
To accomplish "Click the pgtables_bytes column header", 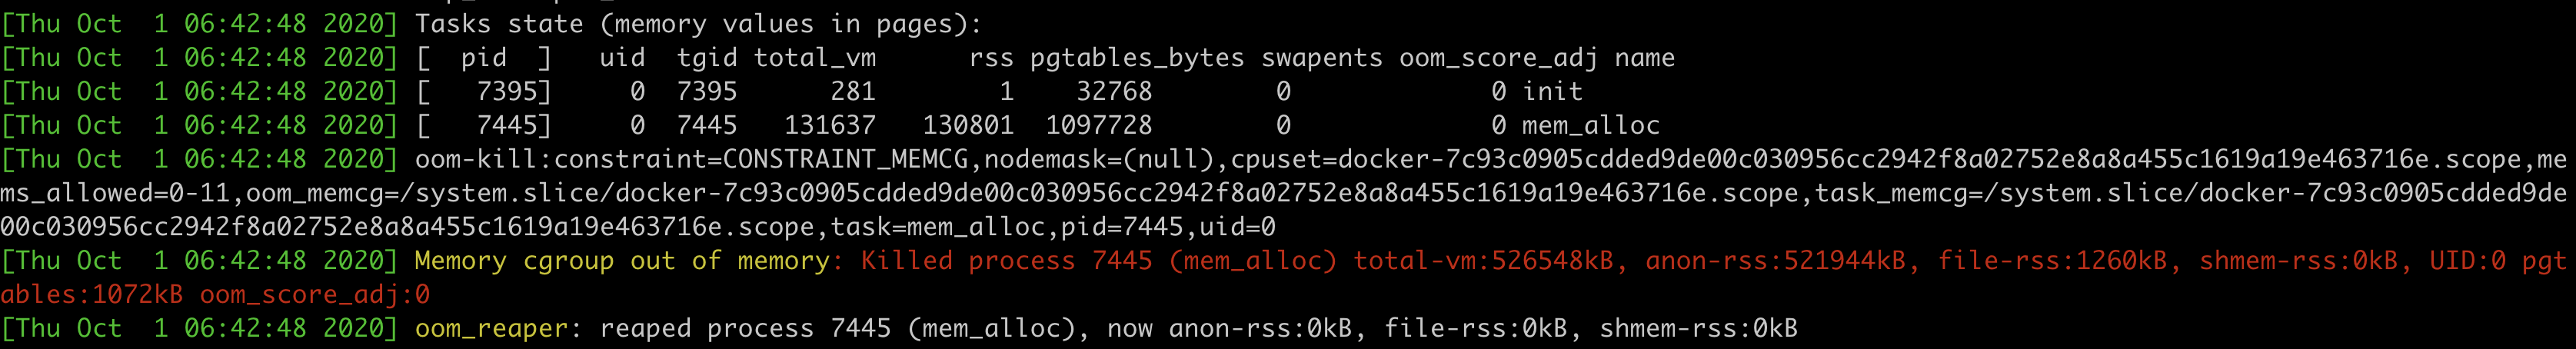I will pyautogui.click(x=1137, y=57).
